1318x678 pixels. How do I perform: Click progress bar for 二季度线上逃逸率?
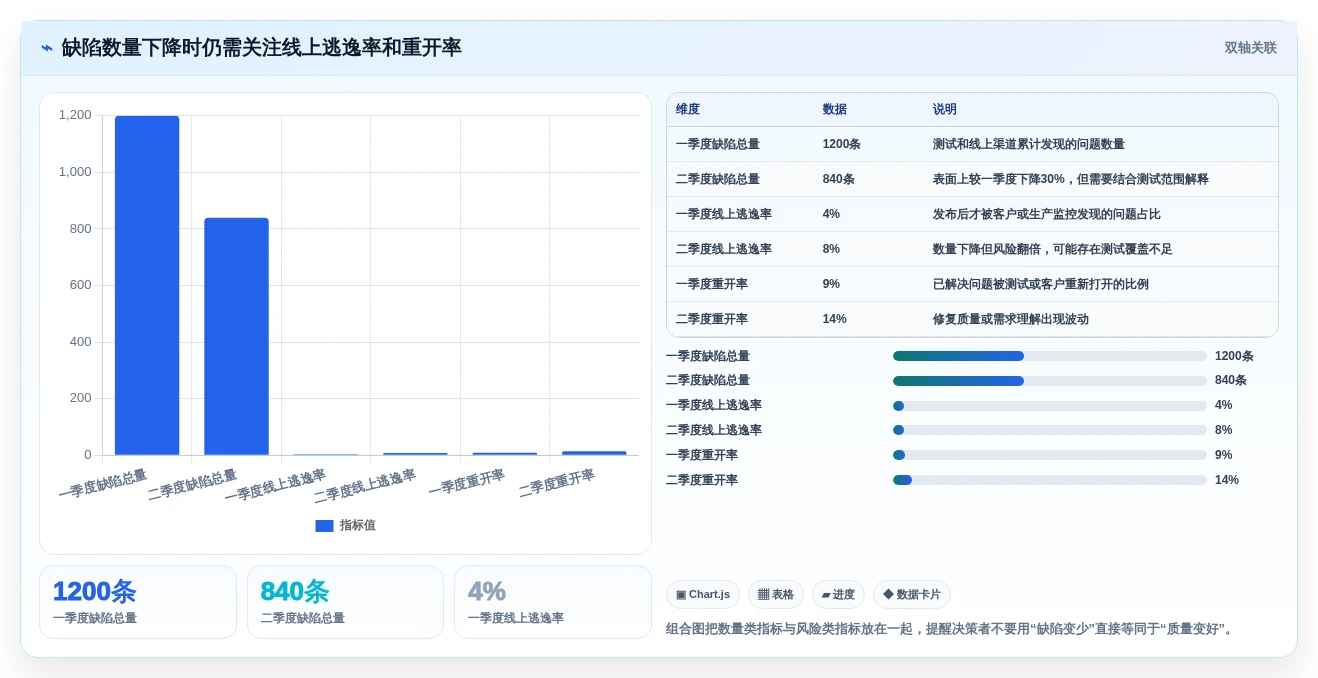click(x=1050, y=430)
